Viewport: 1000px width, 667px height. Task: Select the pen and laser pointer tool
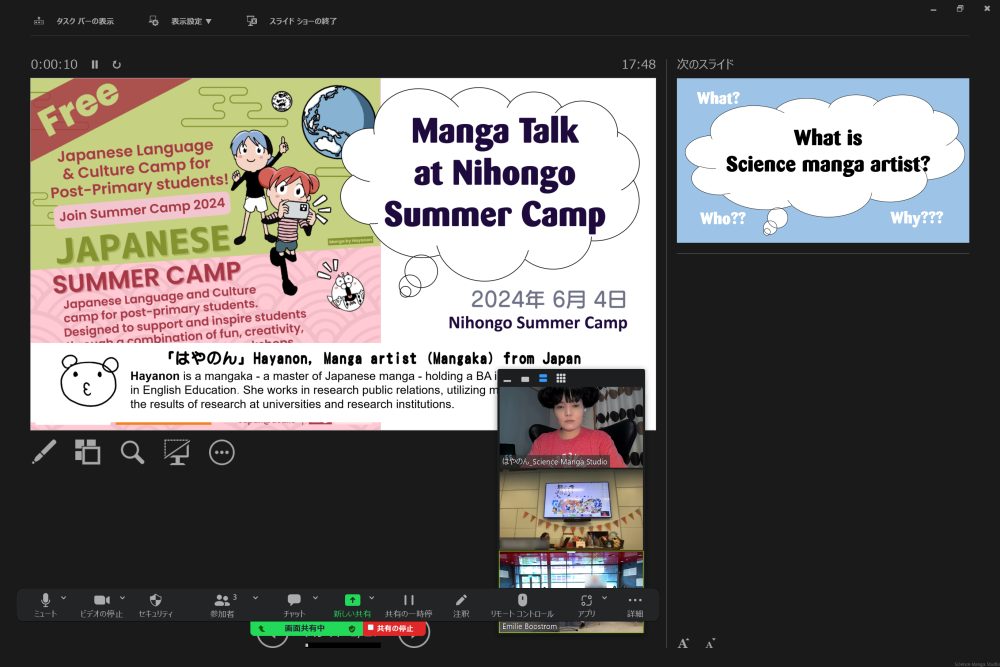coord(44,453)
